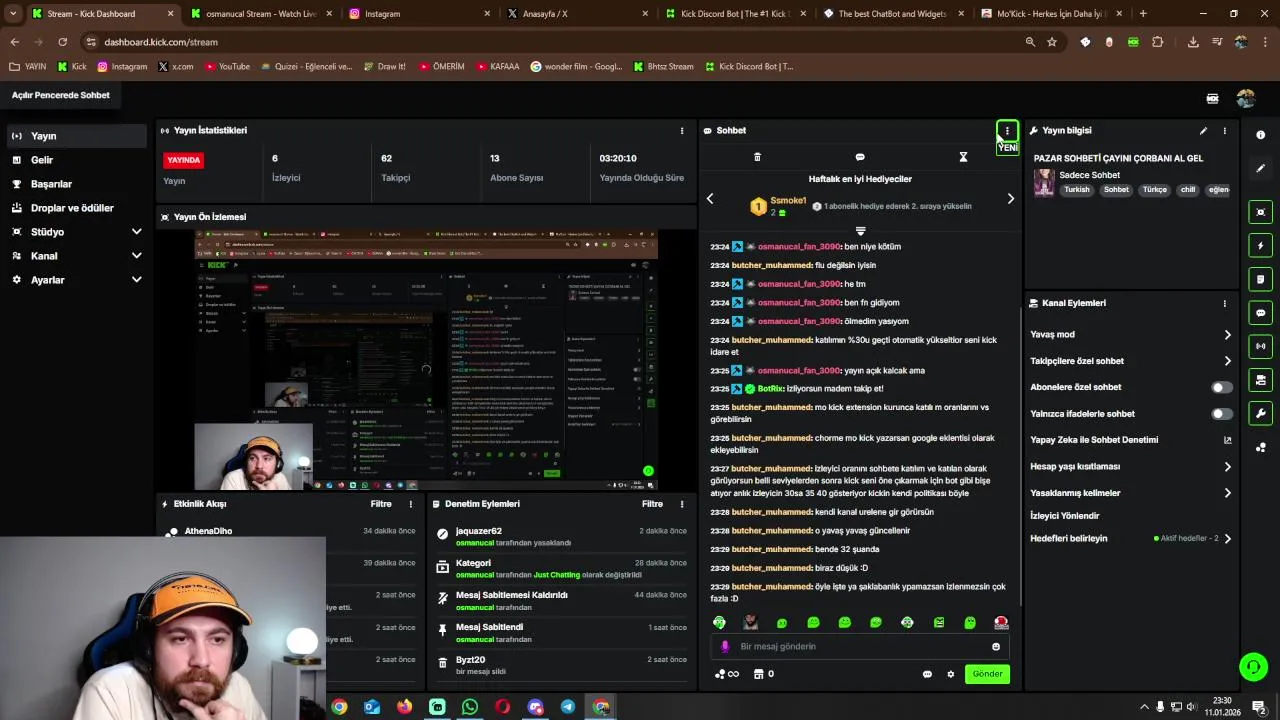The width and height of the screenshot is (1280, 720).
Task: Open Kanal Eylemleri three-dot menu
Action: point(1224,303)
